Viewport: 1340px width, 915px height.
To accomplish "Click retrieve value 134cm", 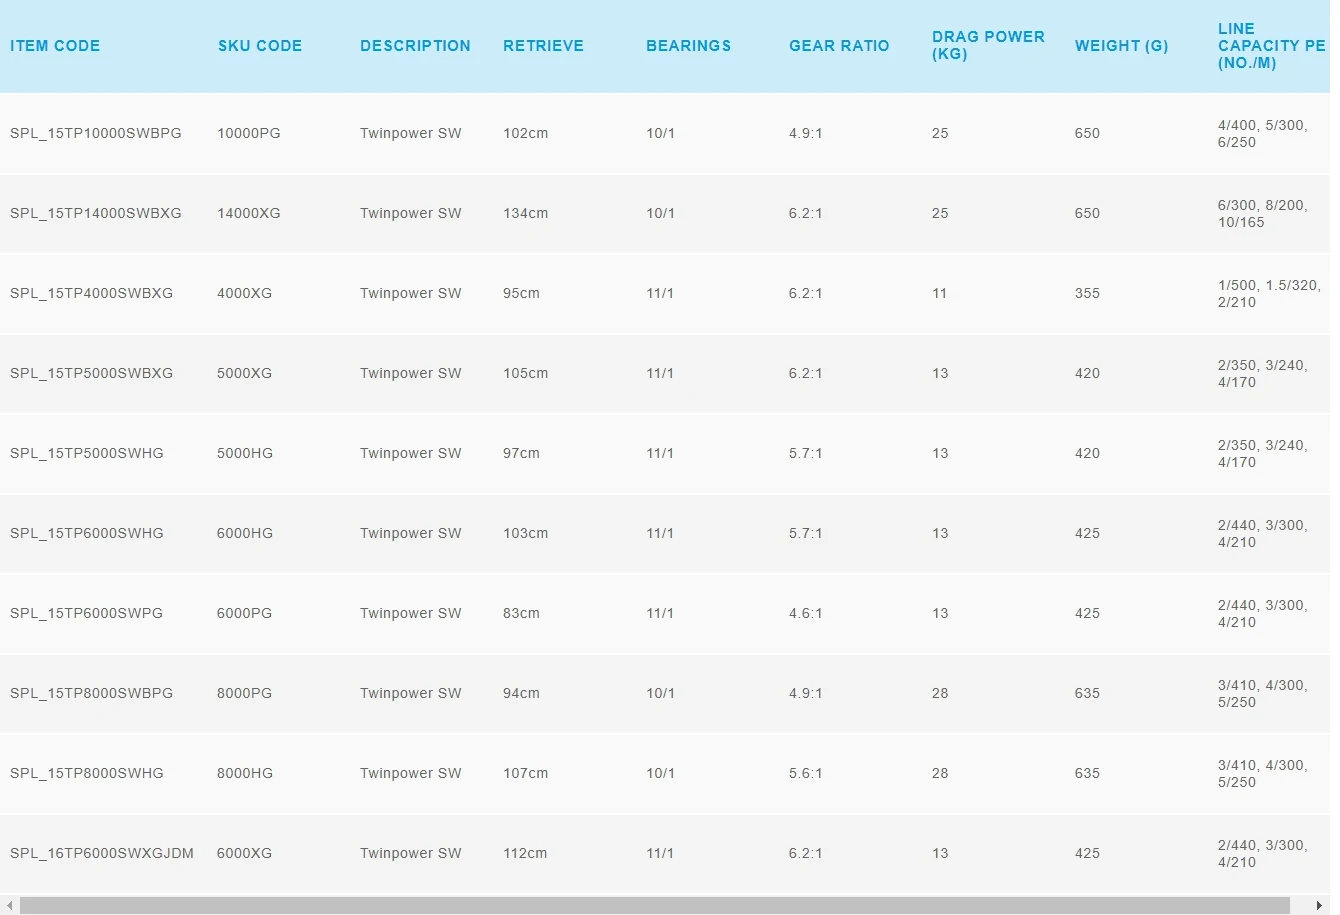I will 526,213.
